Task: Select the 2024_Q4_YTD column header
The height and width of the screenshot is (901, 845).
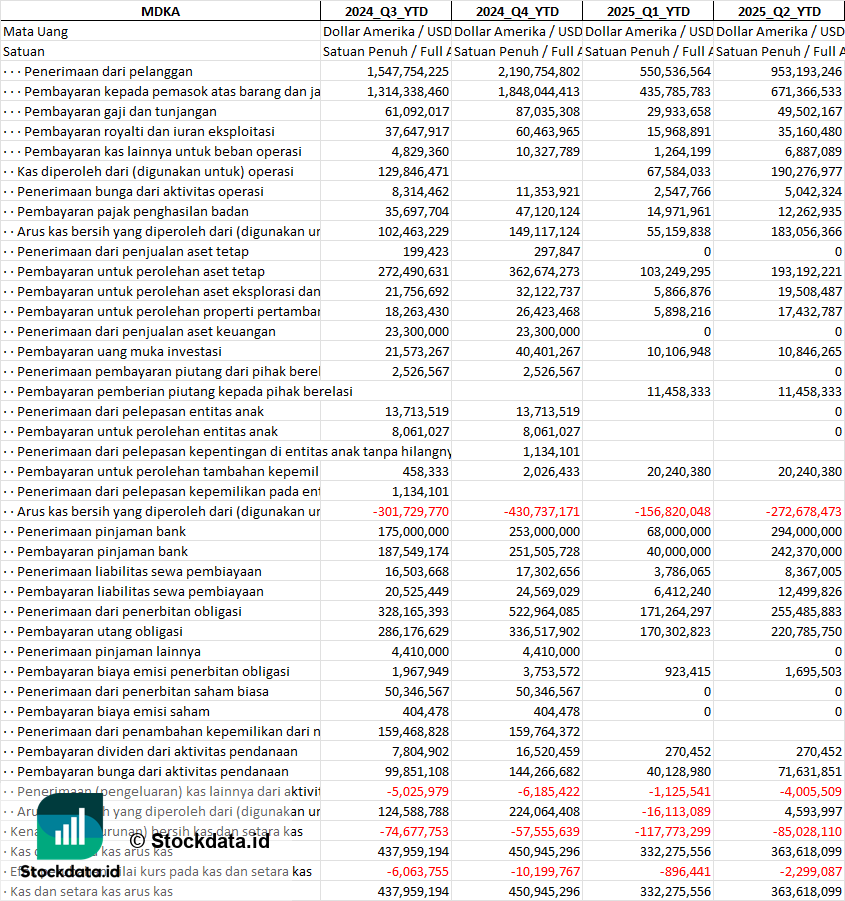Action: click(x=517, y=11)
